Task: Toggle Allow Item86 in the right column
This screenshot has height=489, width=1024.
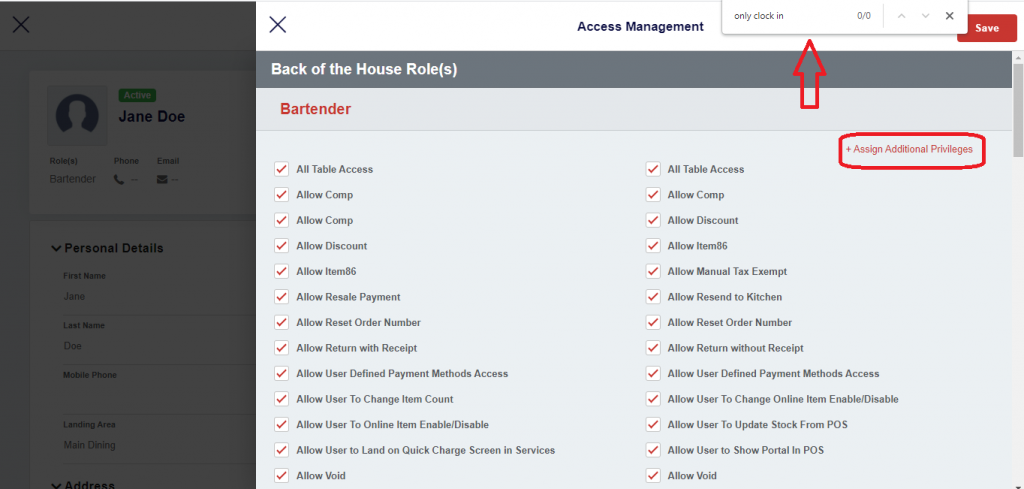Action: point(652,246)
